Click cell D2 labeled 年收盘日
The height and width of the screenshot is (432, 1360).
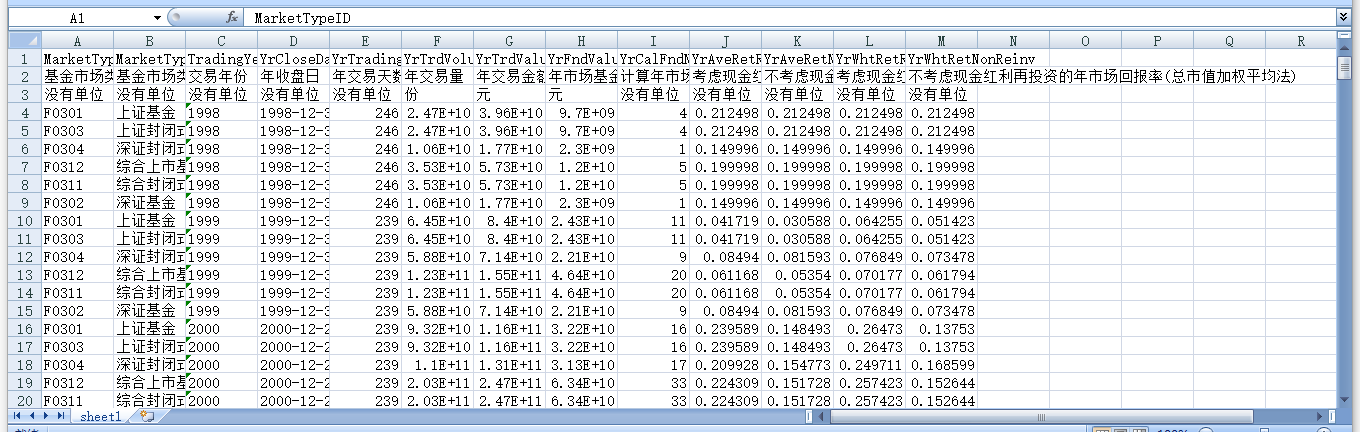pyautogui.click(x=293, y=77)
